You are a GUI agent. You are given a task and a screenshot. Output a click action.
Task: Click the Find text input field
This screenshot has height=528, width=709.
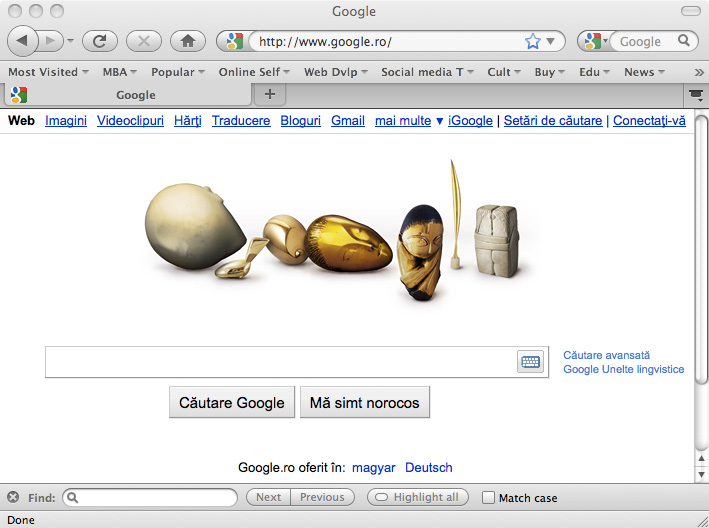click(x=150, y=497)
